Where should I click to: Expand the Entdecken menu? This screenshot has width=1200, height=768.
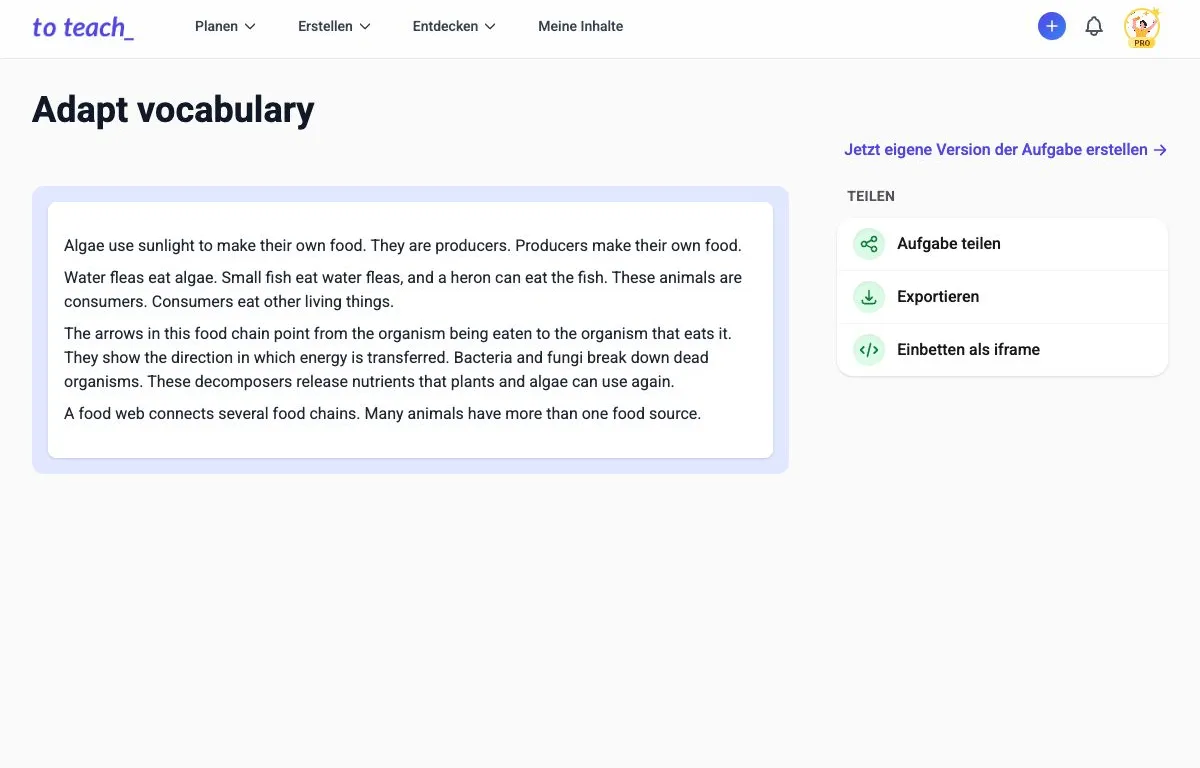click(454, 26)
